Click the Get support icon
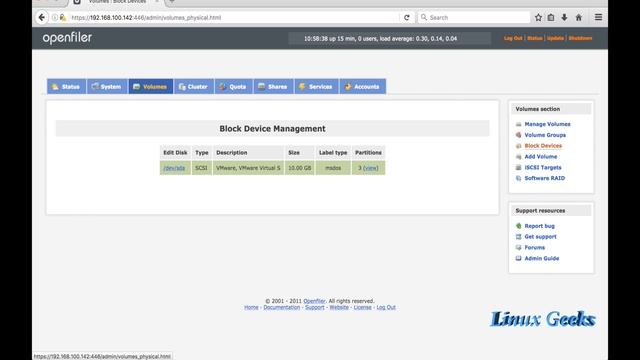 click(518, 237)
